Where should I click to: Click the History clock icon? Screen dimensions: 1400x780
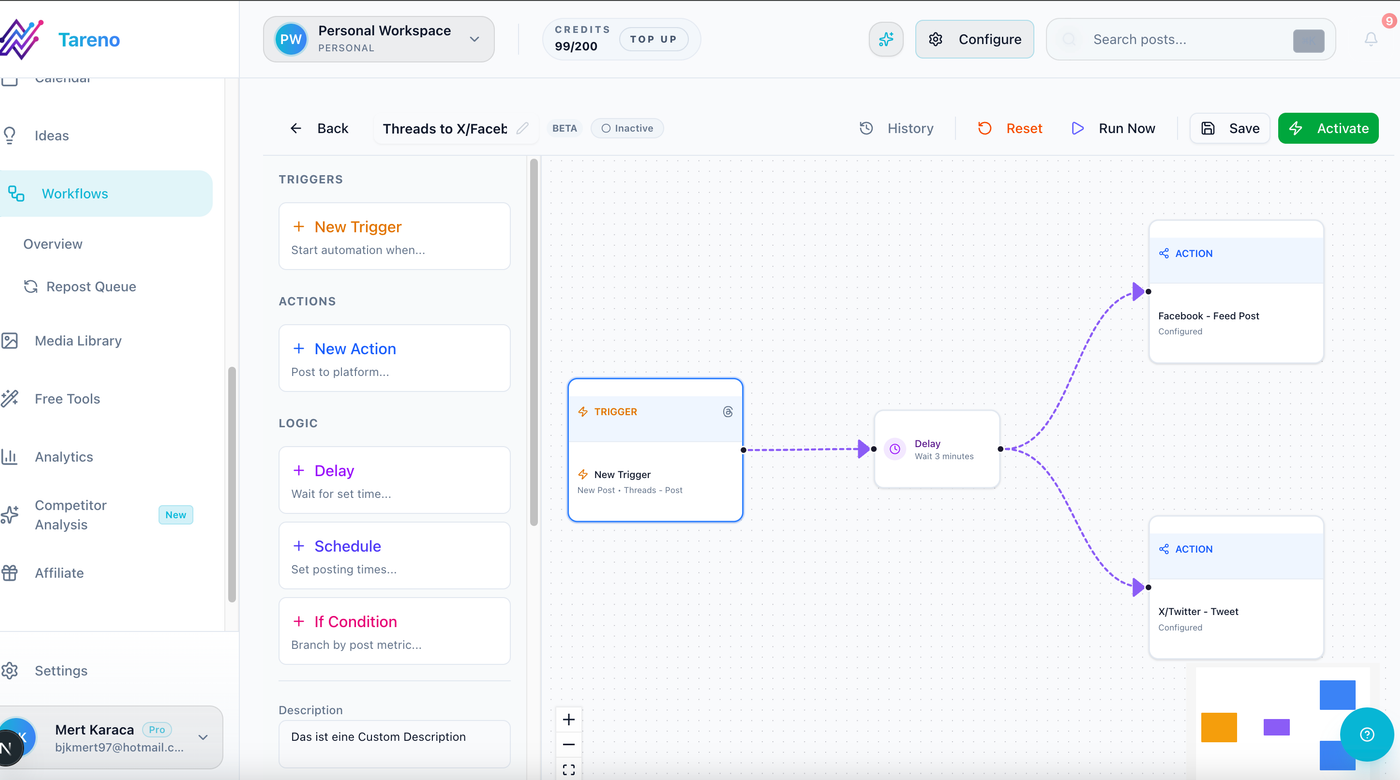point(867,128)
